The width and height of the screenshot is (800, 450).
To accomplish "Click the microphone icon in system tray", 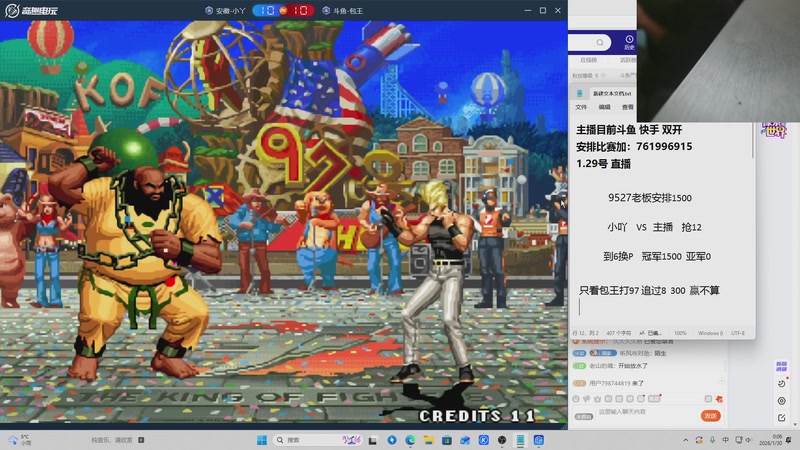I will point(712,440).
